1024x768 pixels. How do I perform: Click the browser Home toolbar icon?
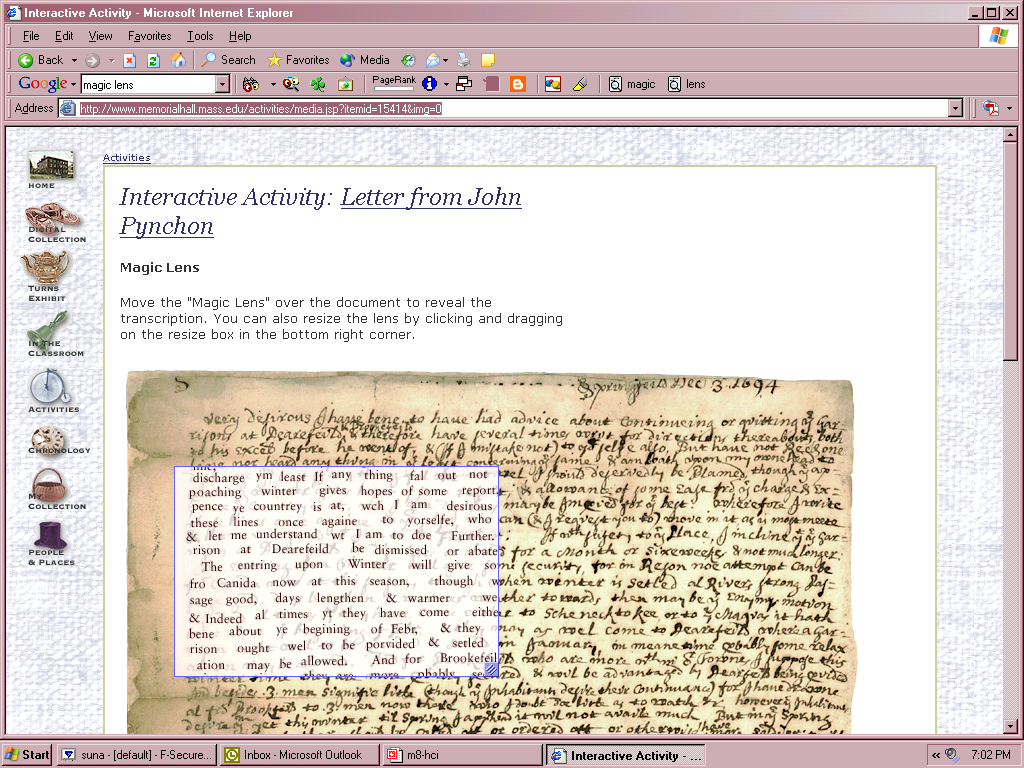[x=178, y=60]
